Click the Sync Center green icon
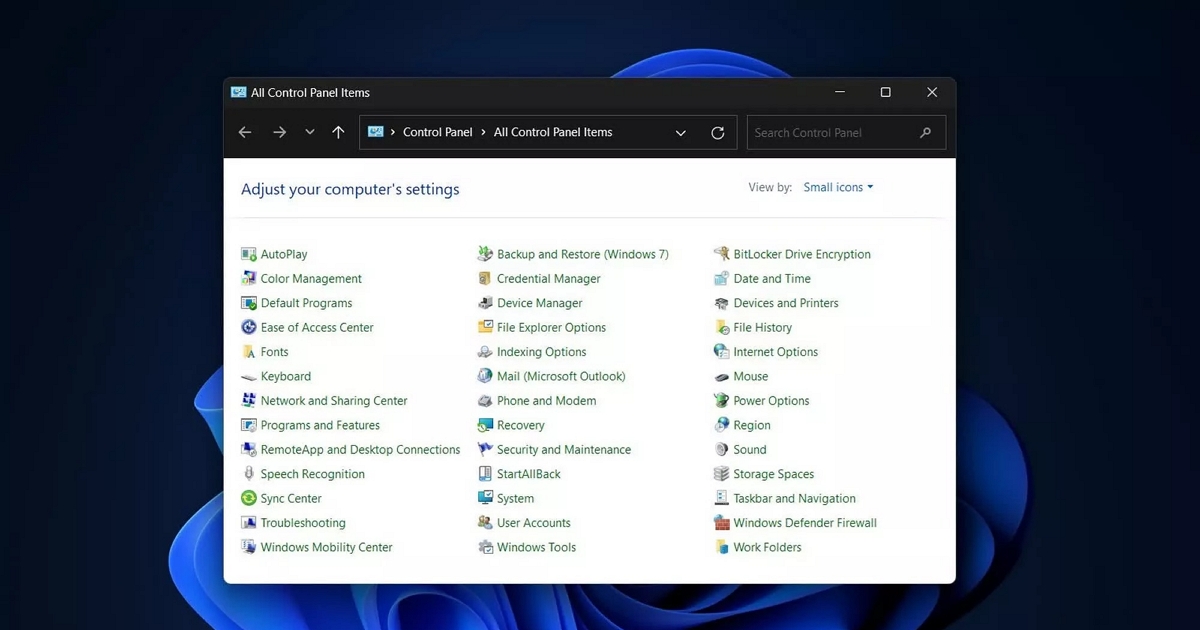Image resolution: width=1200 pixels, height=630 pixels. click(249, 498)
